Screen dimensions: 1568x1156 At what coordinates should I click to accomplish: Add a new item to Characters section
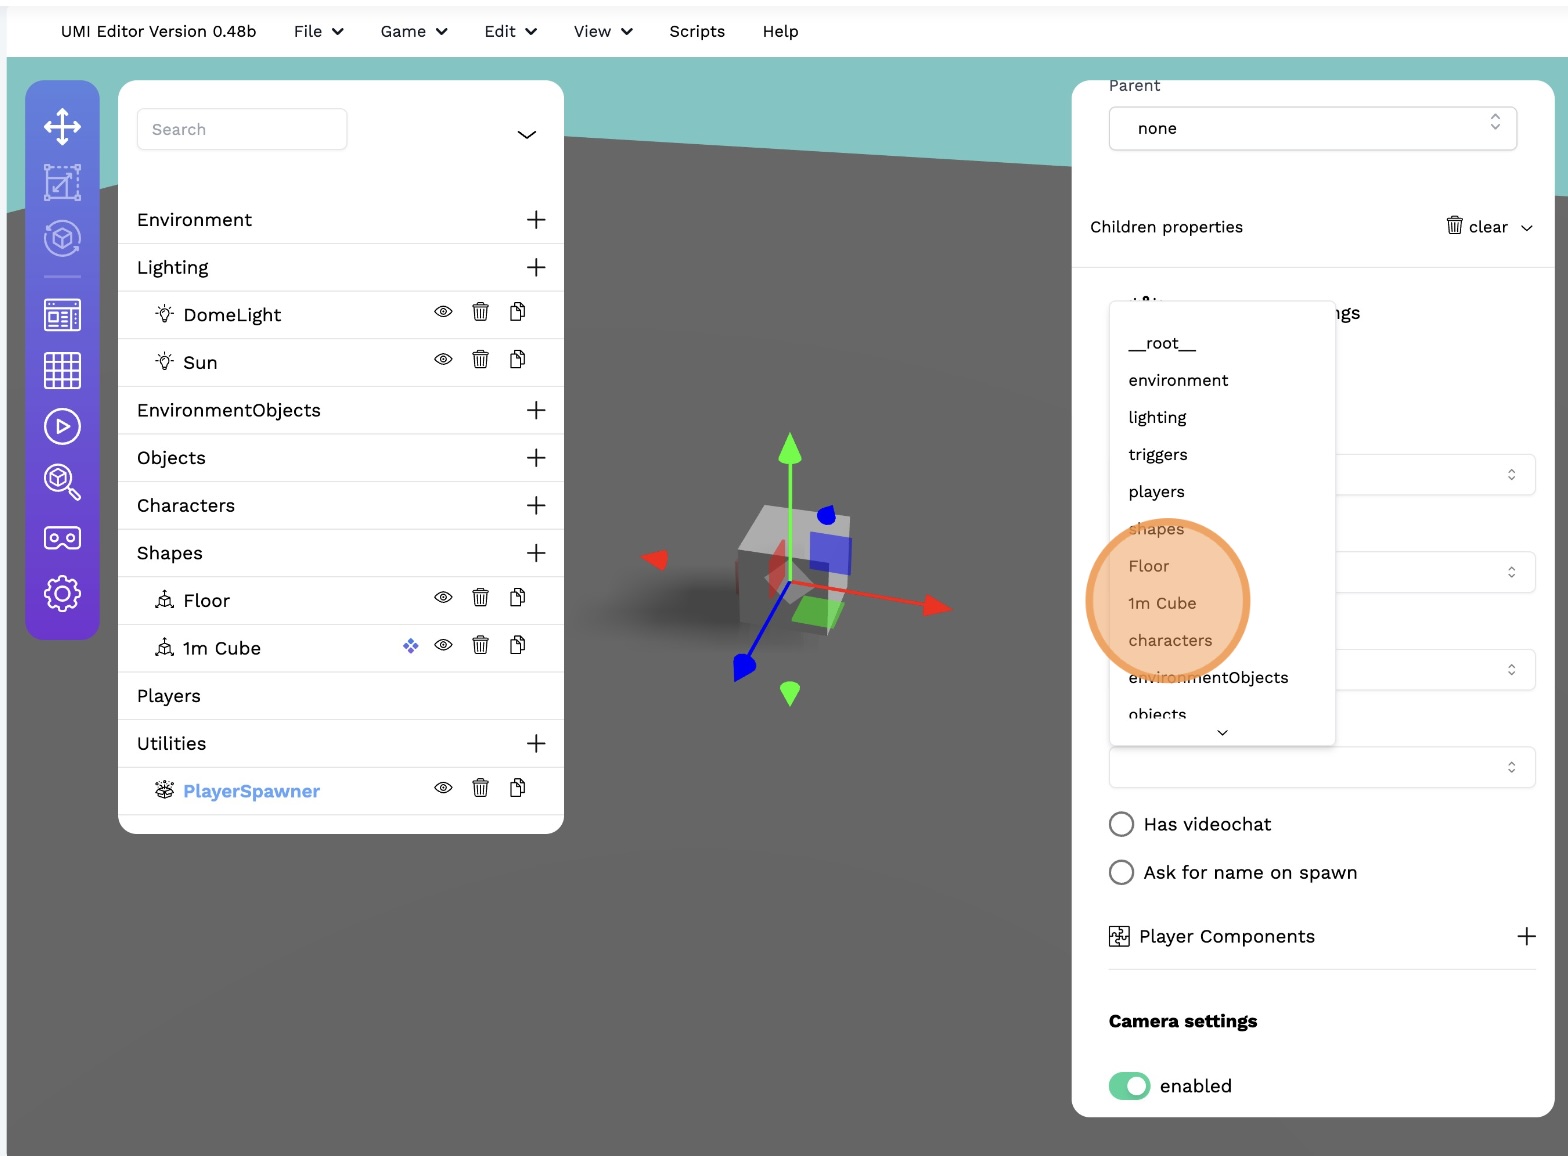536,506
